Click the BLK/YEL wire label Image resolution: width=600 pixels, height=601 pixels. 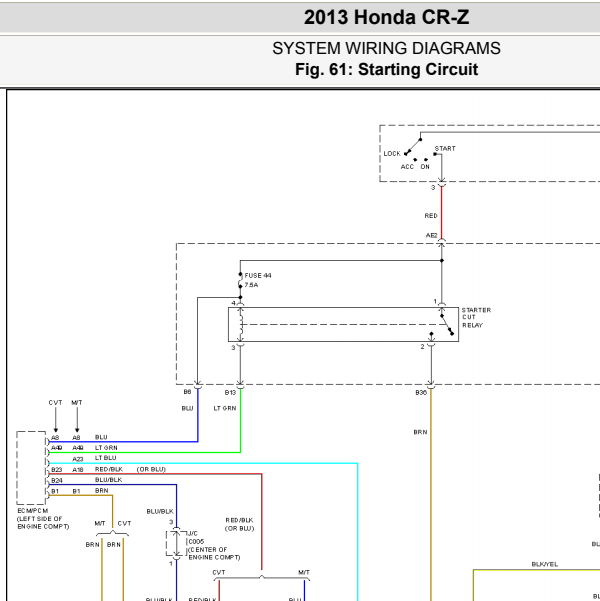[544, 564]
